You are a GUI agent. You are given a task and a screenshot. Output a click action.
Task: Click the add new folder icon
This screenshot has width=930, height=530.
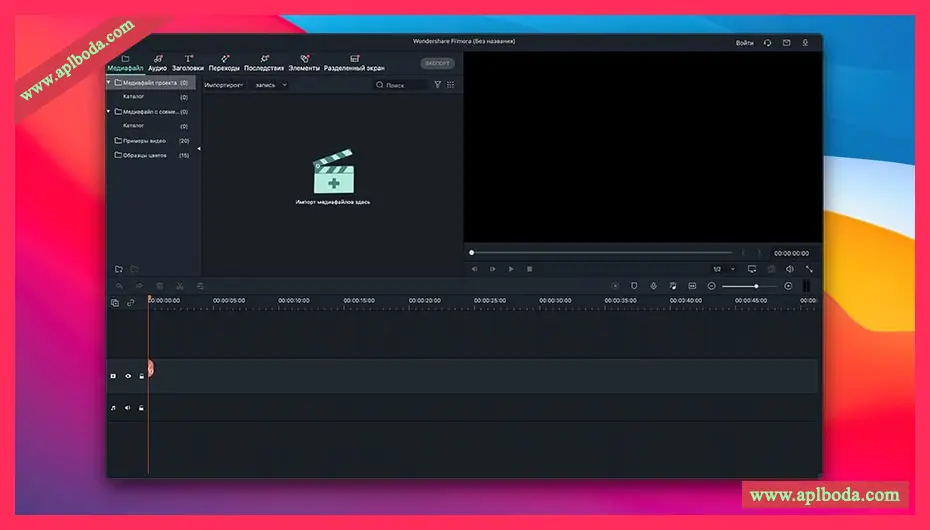click(x=118, y=269)
